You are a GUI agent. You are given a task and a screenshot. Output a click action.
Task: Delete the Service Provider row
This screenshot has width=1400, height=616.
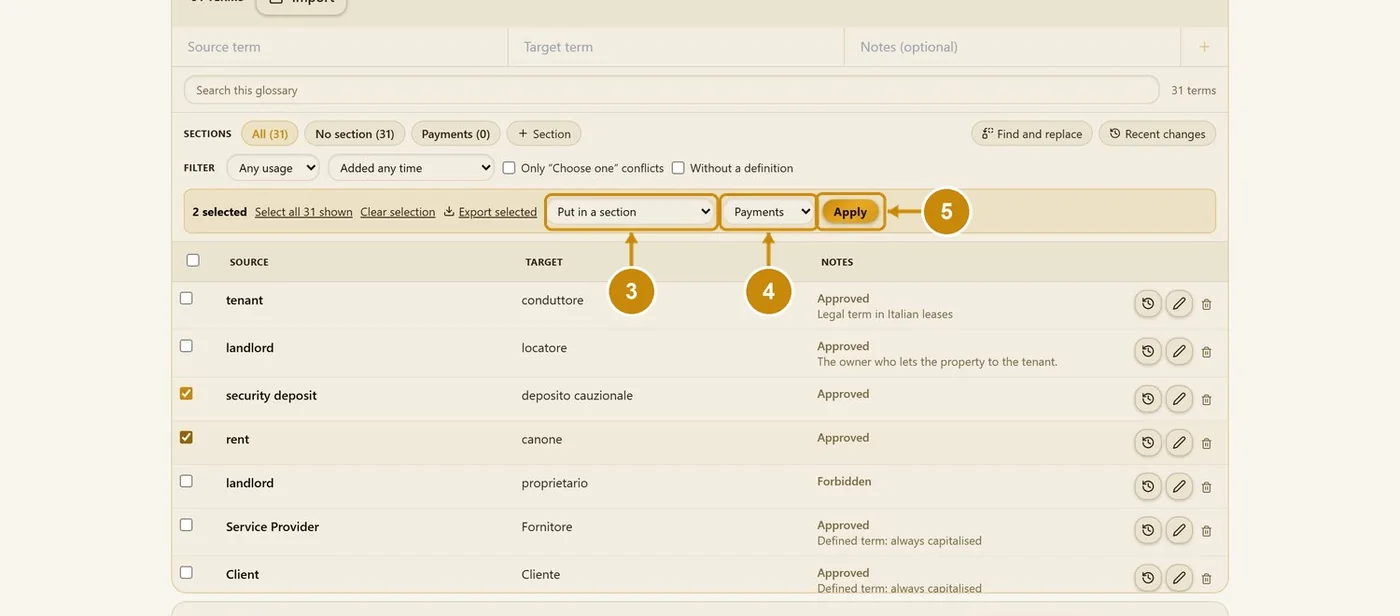point(1206,531)
